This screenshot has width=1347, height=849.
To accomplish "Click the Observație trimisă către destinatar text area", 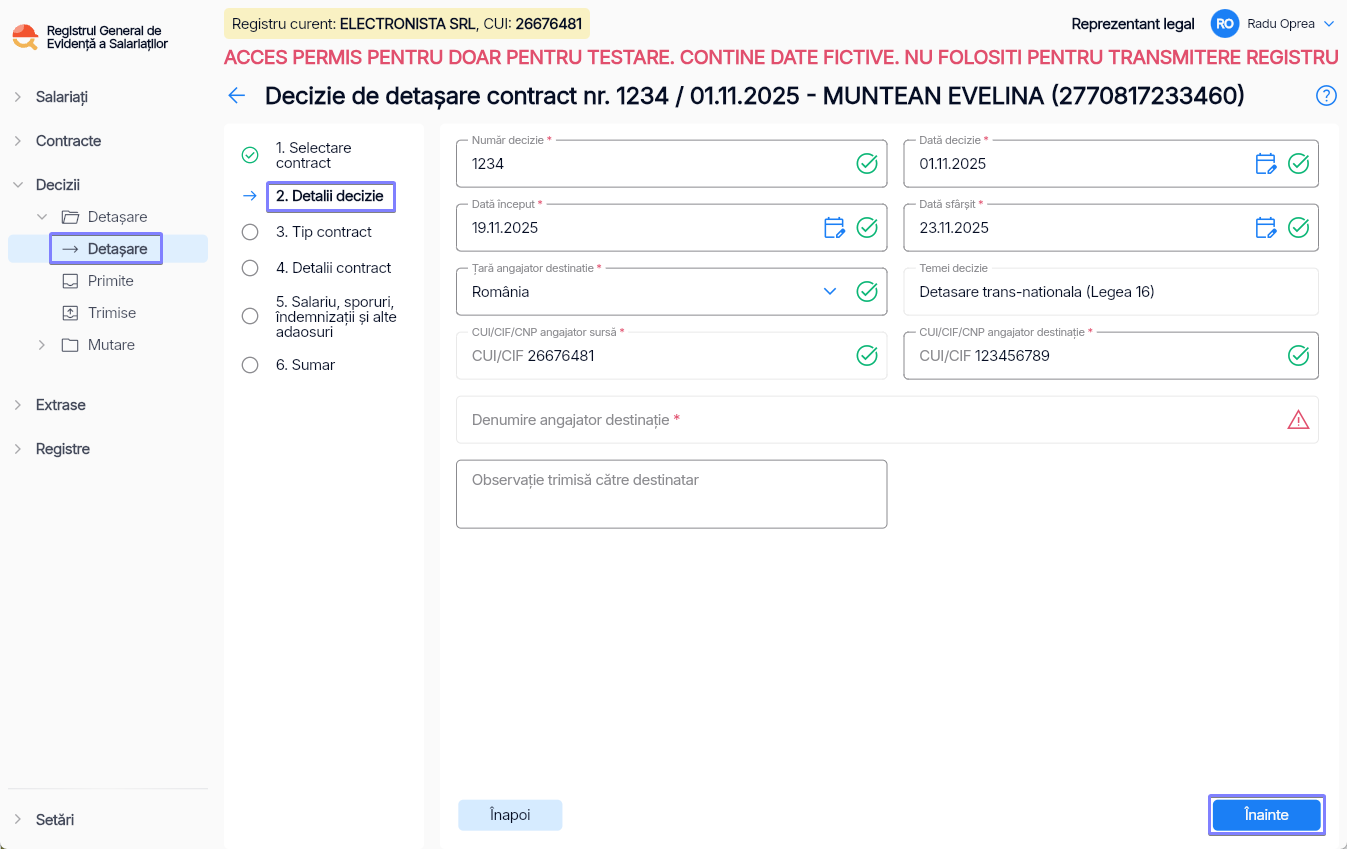I will pyautogui.click(x=672, y=494).
